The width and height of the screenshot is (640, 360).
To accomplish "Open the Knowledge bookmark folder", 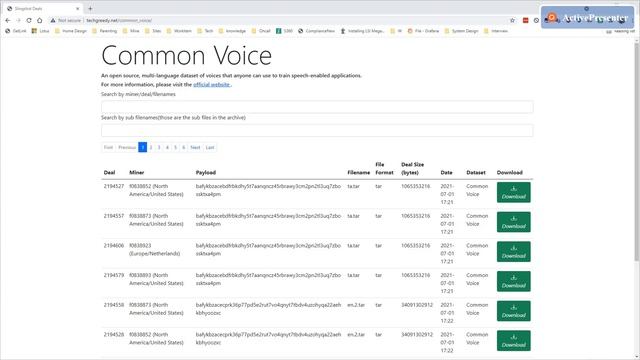I will tap(232, 31).
